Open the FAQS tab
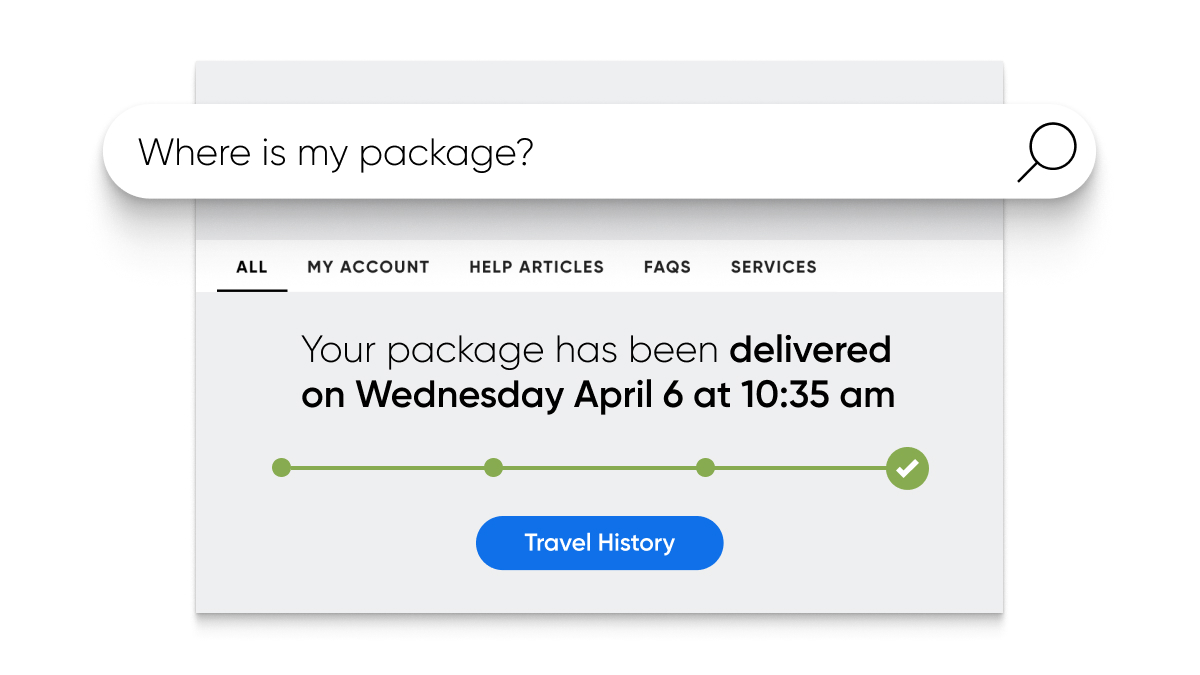Image resolution: width=1200 pixels, height=675 pixels. 667,267
